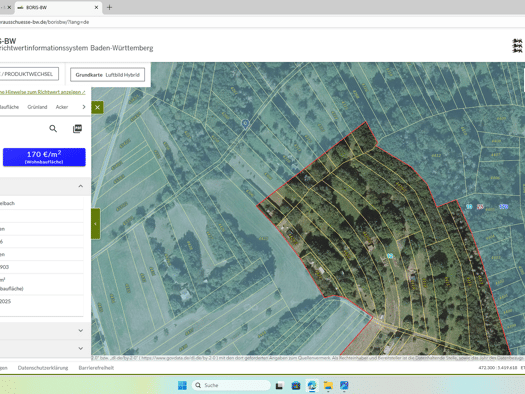
Task: Click the PRODUKTWECHSEL button
Action: click(29, 74)
